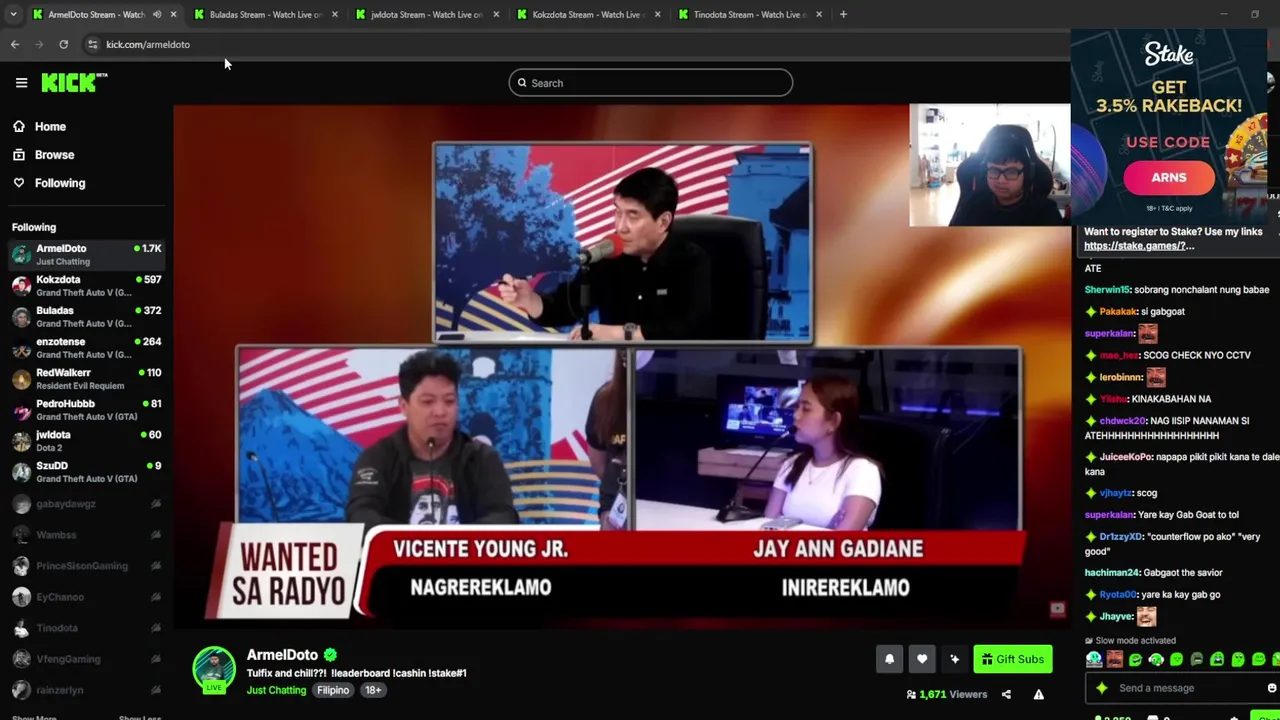Switch to Tinodota Stream browser tab

pos(750,15)
